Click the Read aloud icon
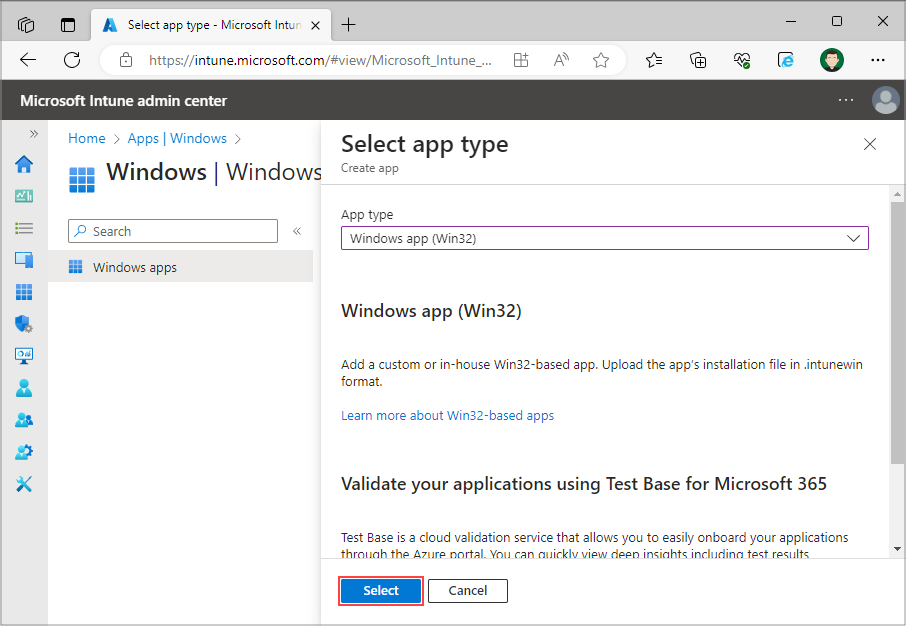 561,60
